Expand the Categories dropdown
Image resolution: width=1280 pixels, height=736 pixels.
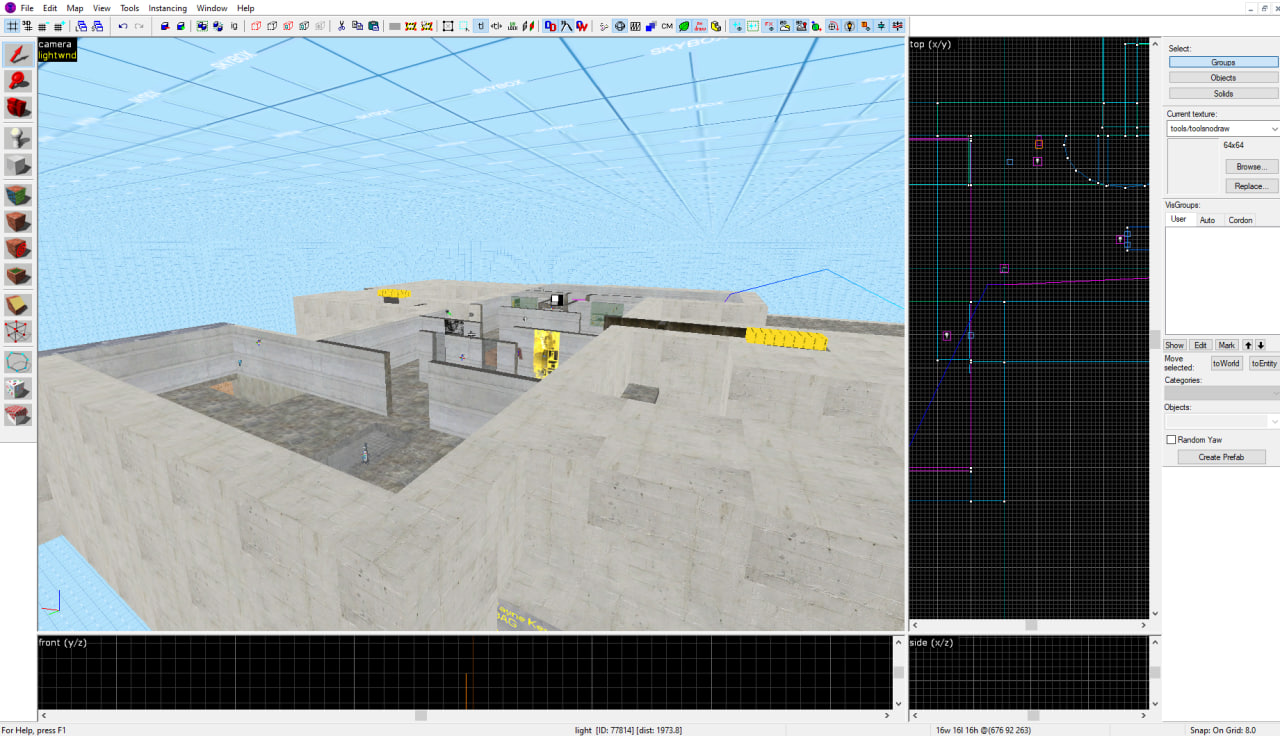pyautogui.click(x=1273, y=394)
